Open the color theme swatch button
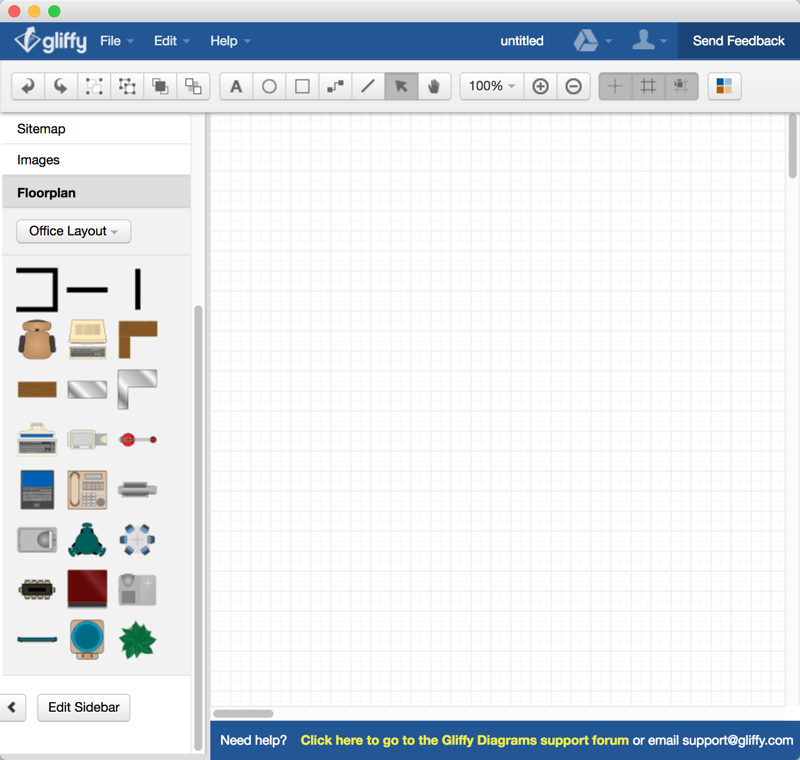Image resolution: width=800 pixels, height=760 pixels. pos(724,86)
